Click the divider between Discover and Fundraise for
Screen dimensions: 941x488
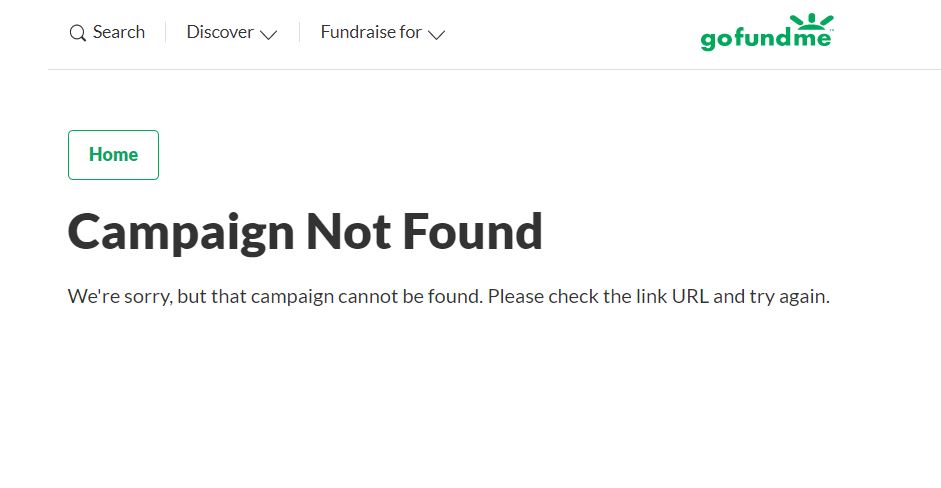pos(299,32)
